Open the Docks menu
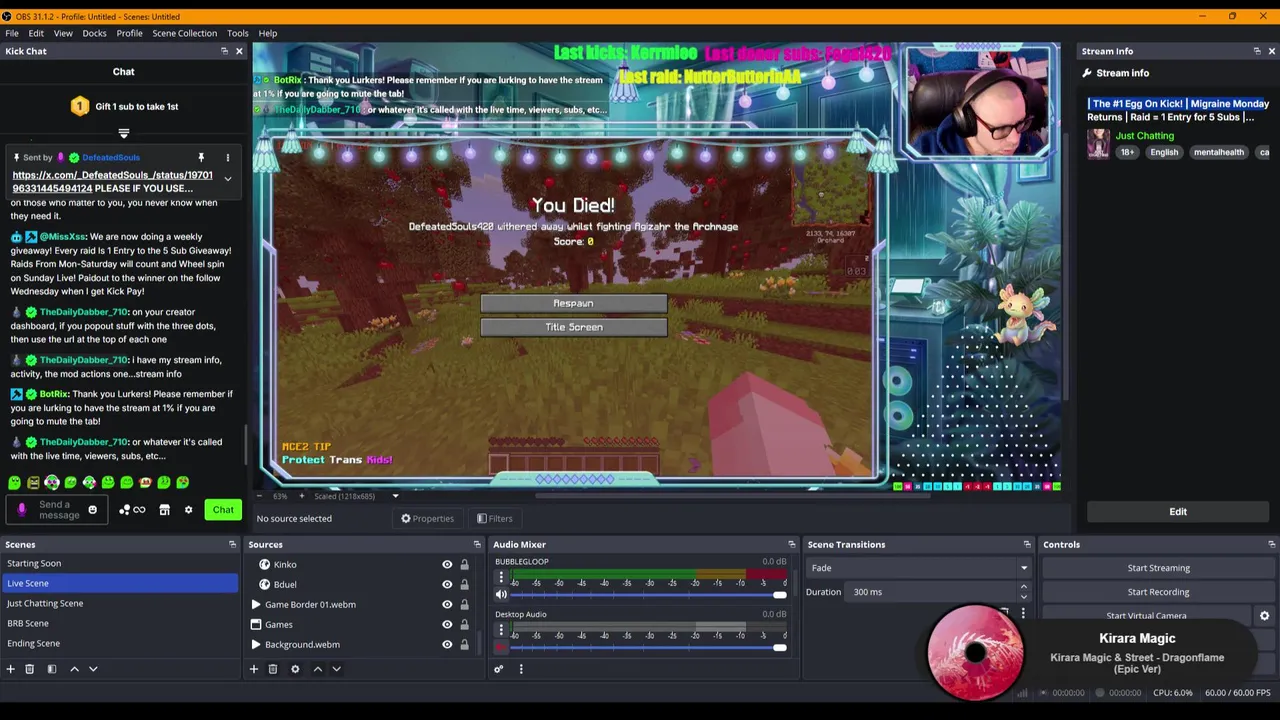 coord(94,33)
